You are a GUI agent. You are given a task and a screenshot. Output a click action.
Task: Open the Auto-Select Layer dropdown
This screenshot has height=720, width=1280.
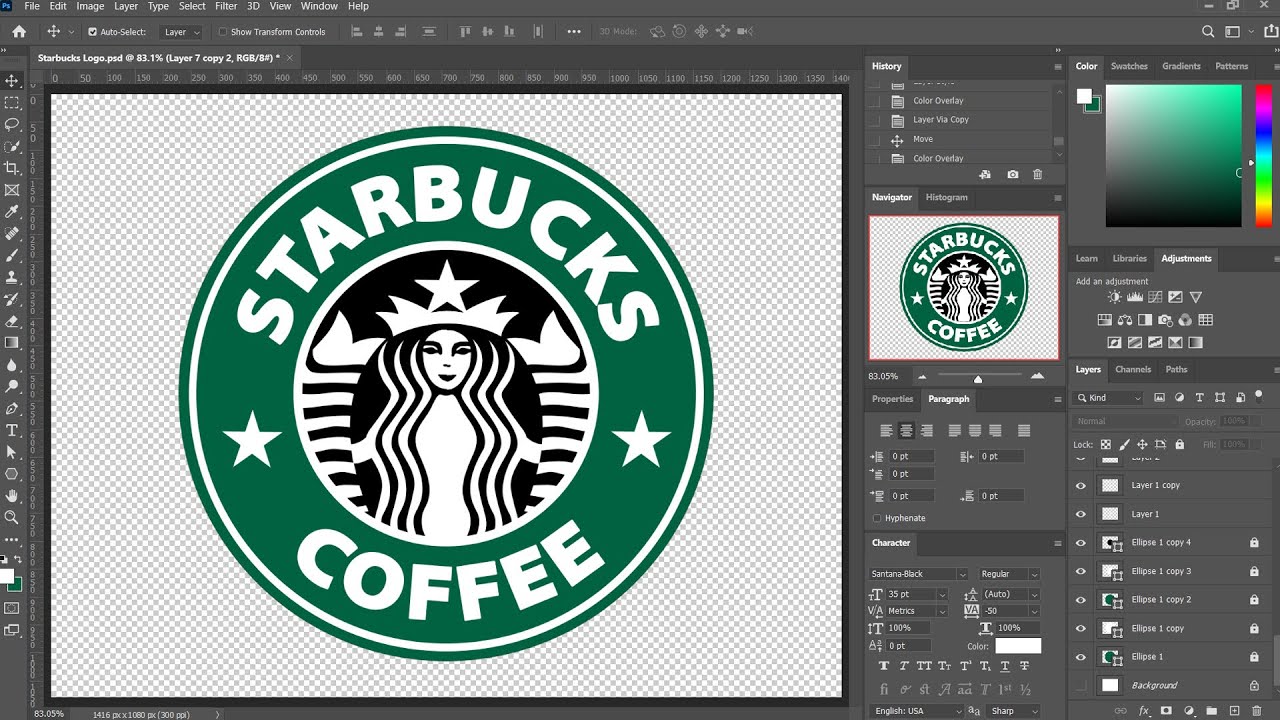[182, 32]
